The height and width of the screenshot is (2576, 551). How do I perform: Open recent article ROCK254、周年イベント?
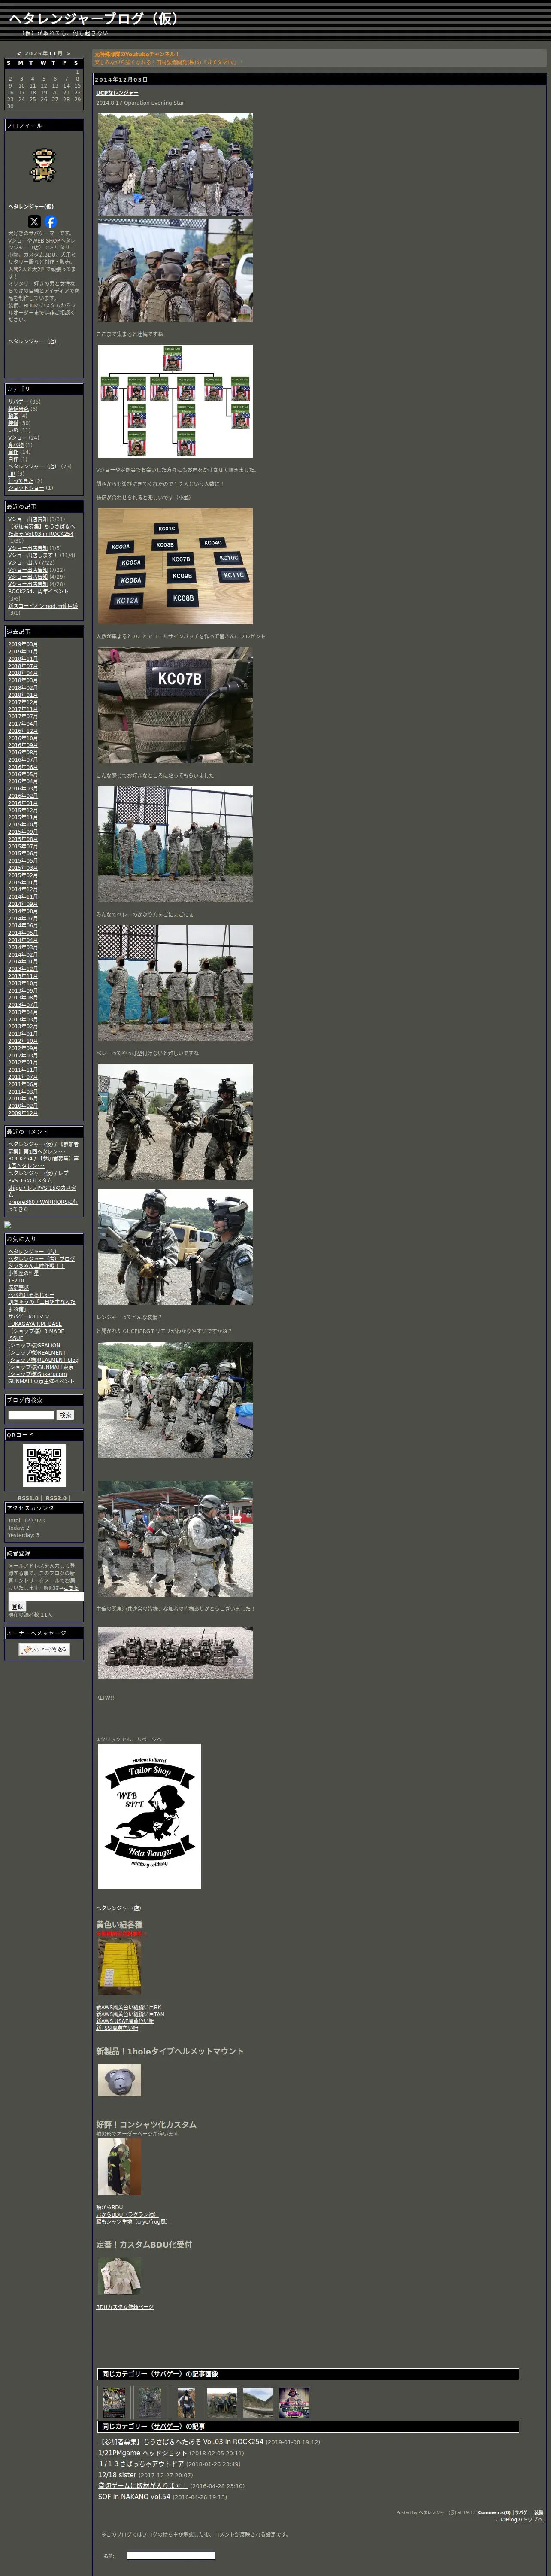(38, 591)
